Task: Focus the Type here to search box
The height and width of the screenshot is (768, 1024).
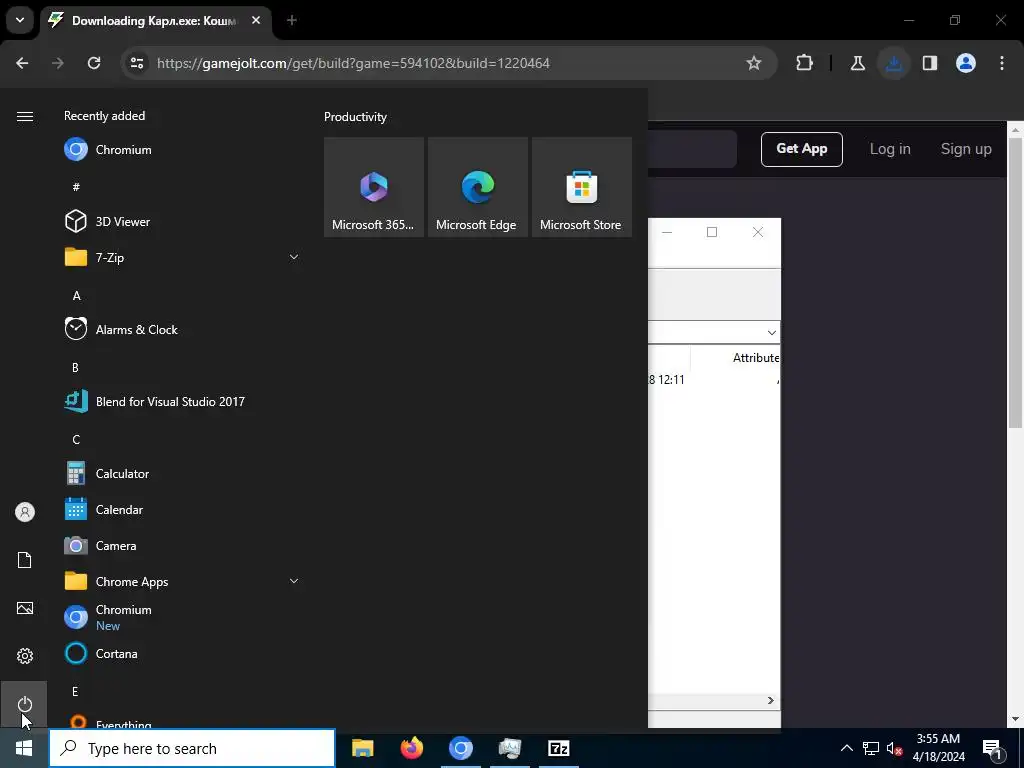Action: point(192,748)
